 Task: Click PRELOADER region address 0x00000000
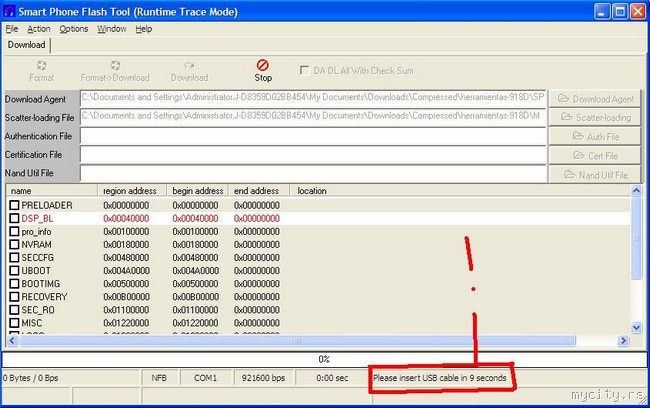126,205
